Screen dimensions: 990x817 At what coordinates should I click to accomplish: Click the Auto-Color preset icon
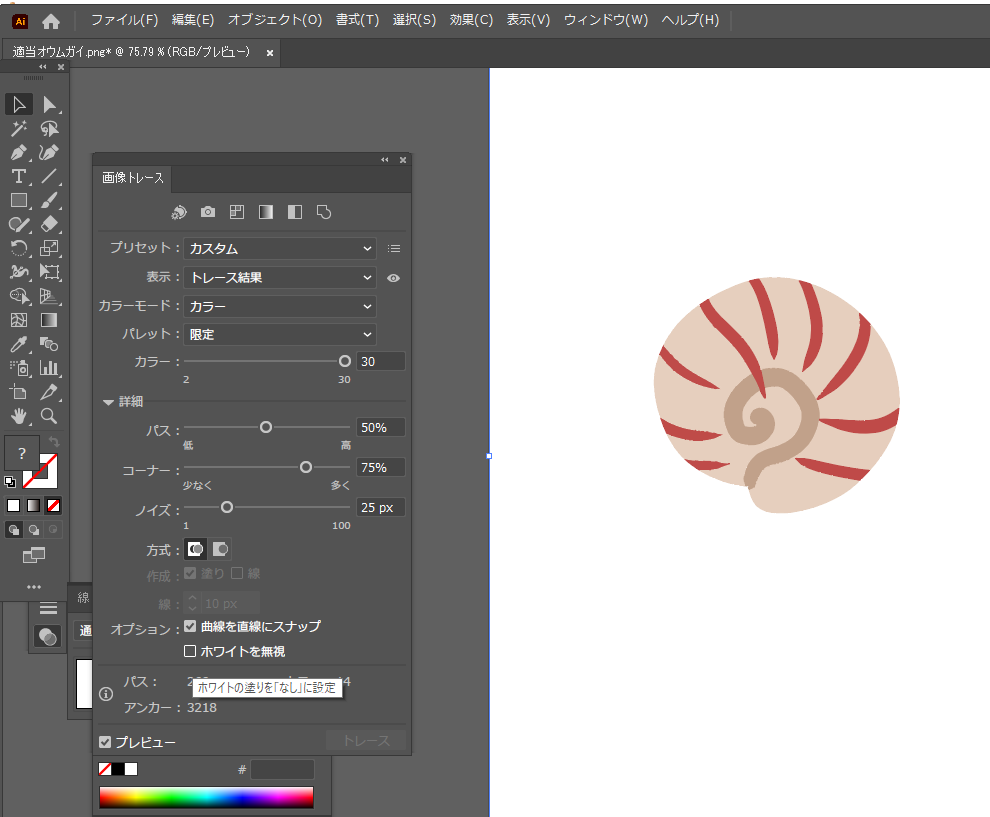tap(178, 212)
